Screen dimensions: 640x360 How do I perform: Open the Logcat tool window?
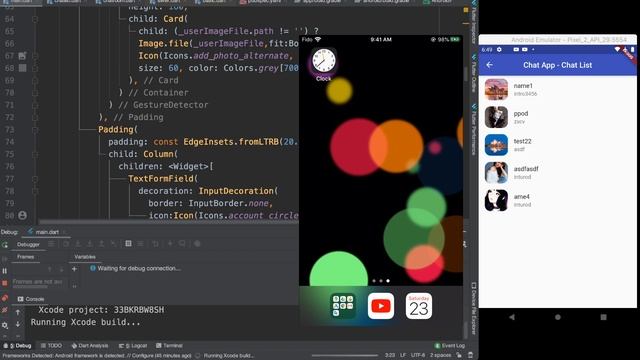point(133,346)
